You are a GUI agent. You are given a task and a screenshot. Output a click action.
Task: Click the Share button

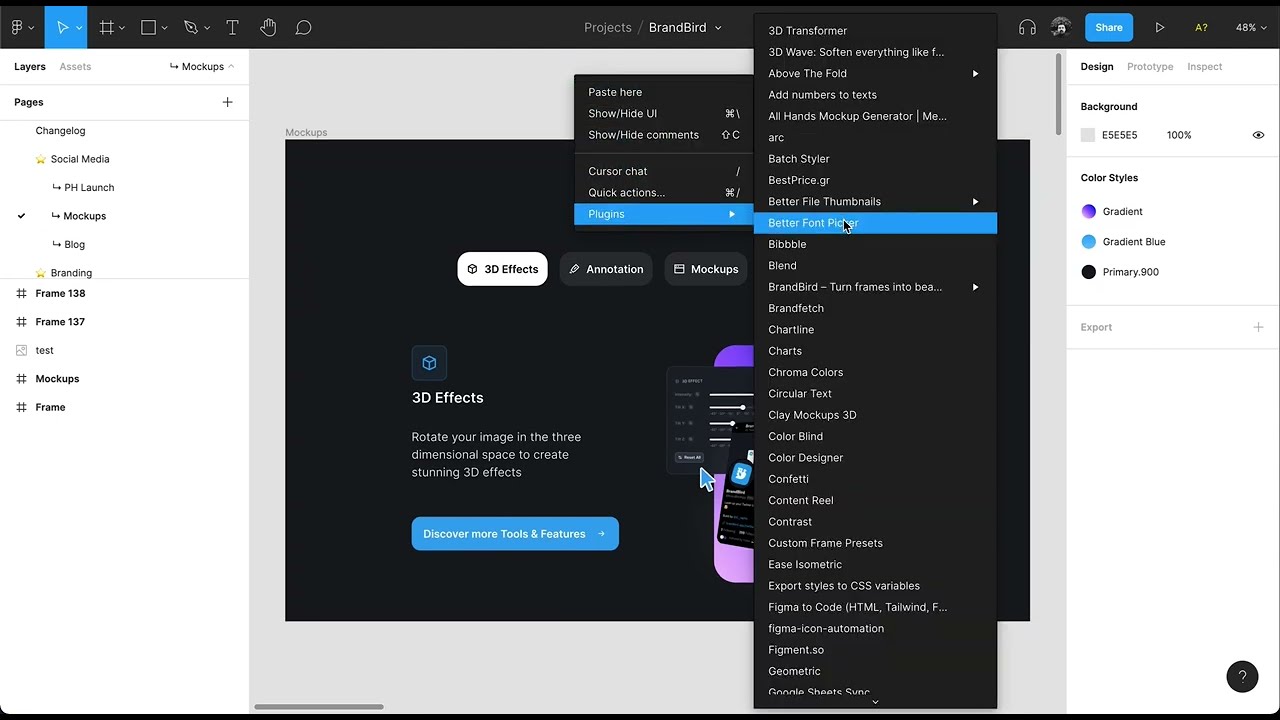[1109, 28]
